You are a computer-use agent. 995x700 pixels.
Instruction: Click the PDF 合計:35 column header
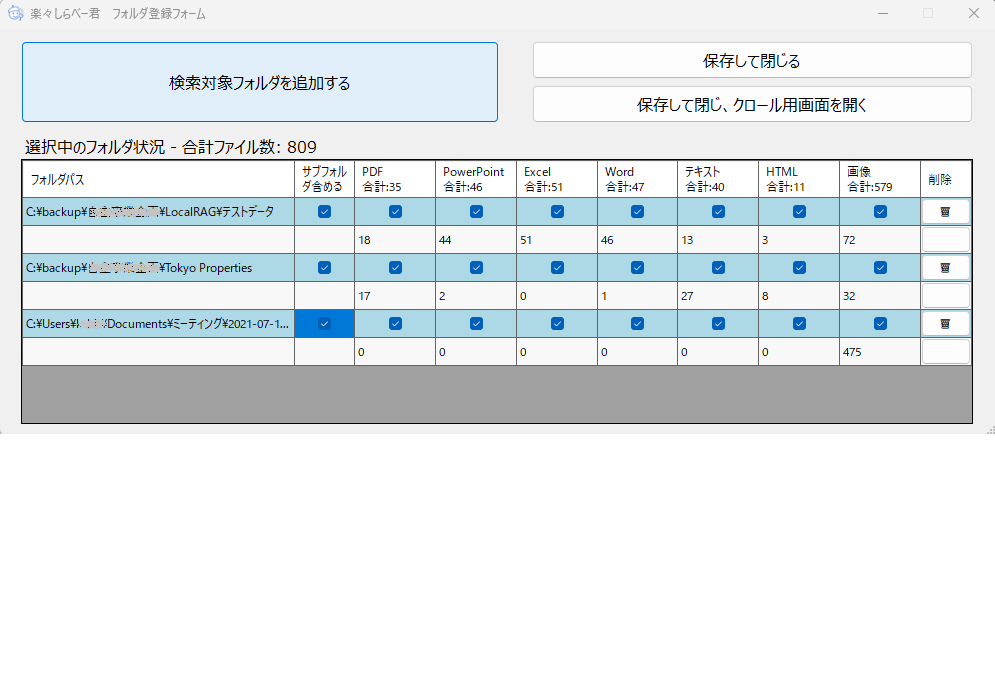pyautogui.click(x=394, y=178)
